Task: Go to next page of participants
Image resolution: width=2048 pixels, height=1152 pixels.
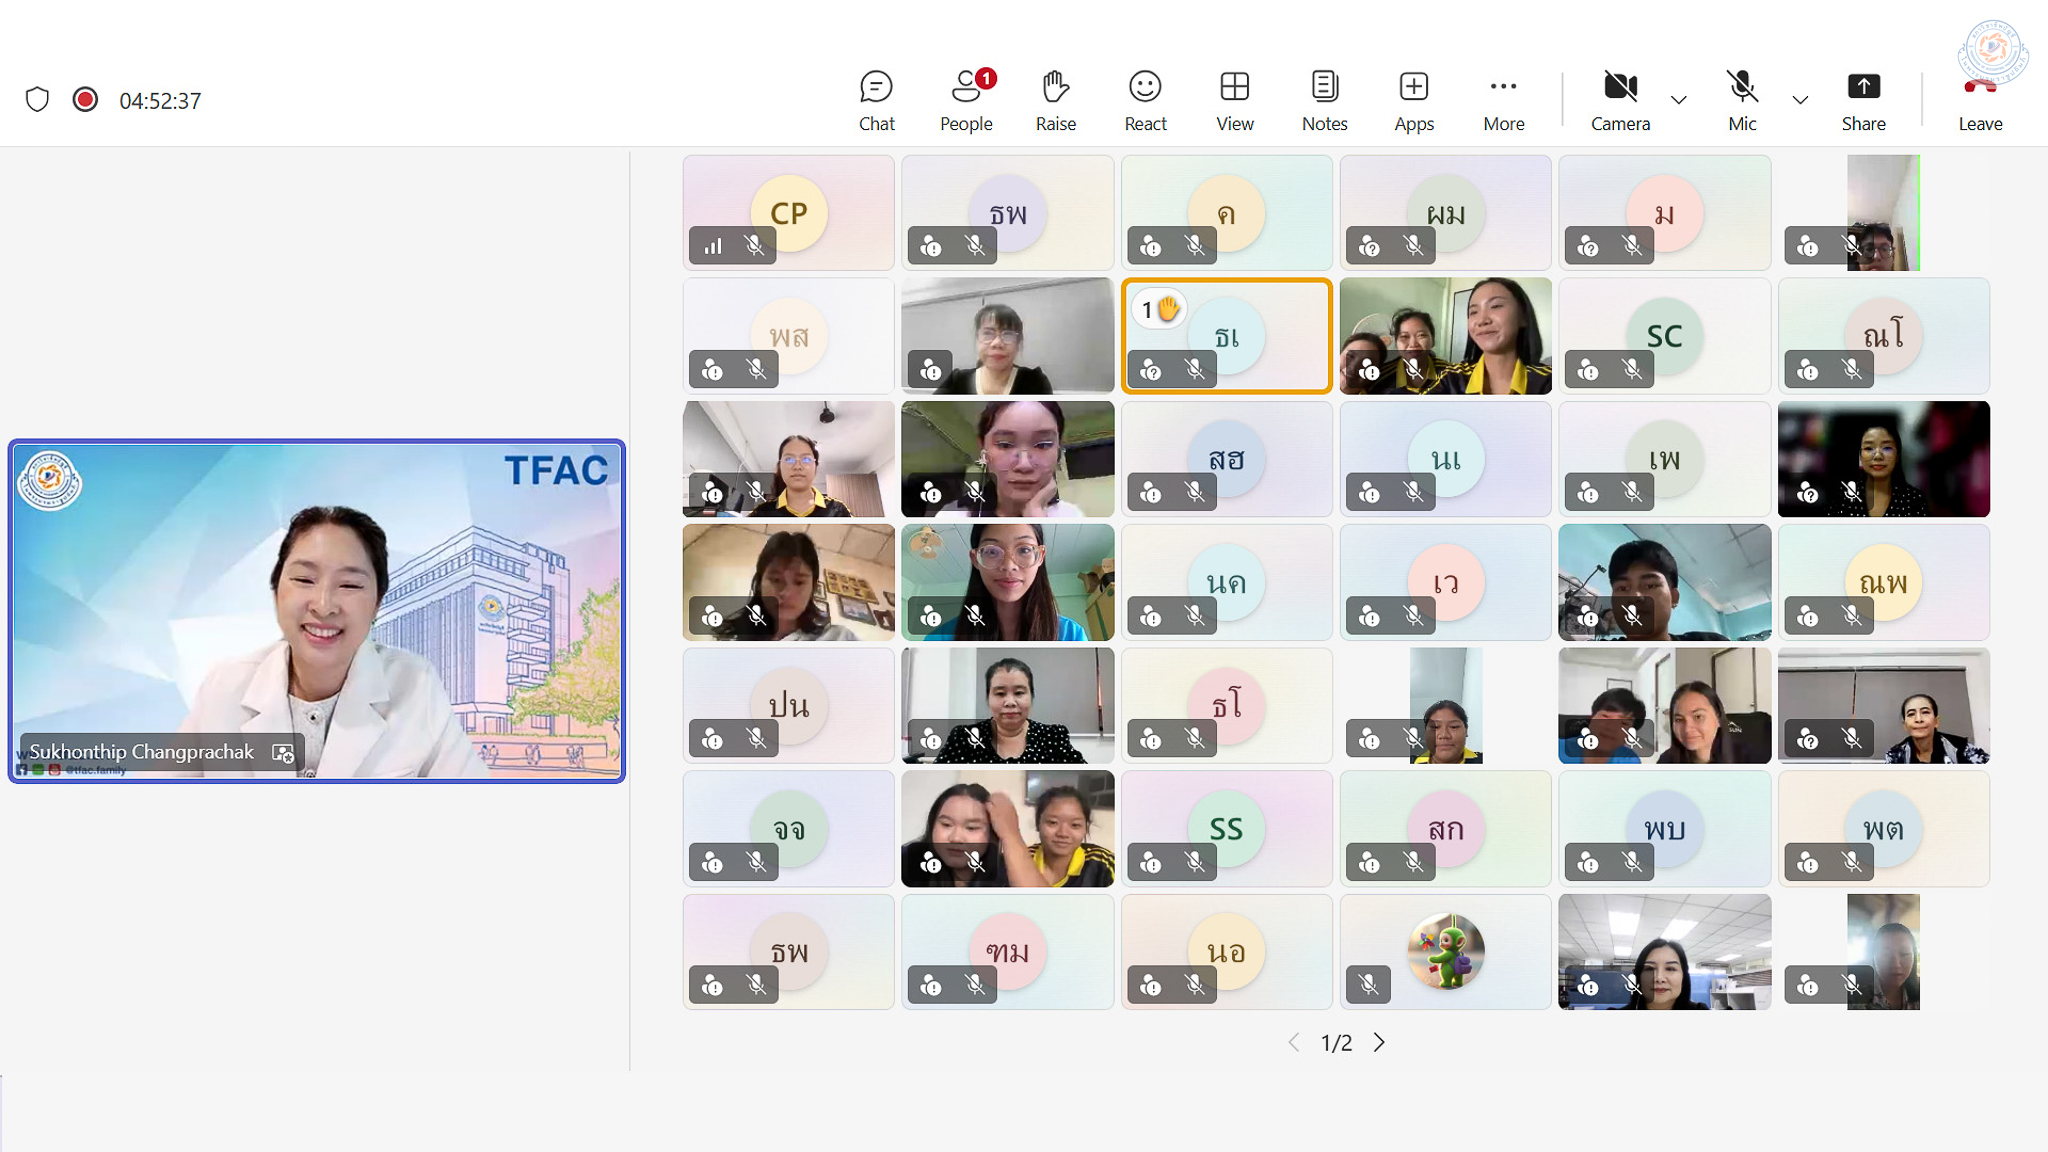Action: tap(1379, 1042)
